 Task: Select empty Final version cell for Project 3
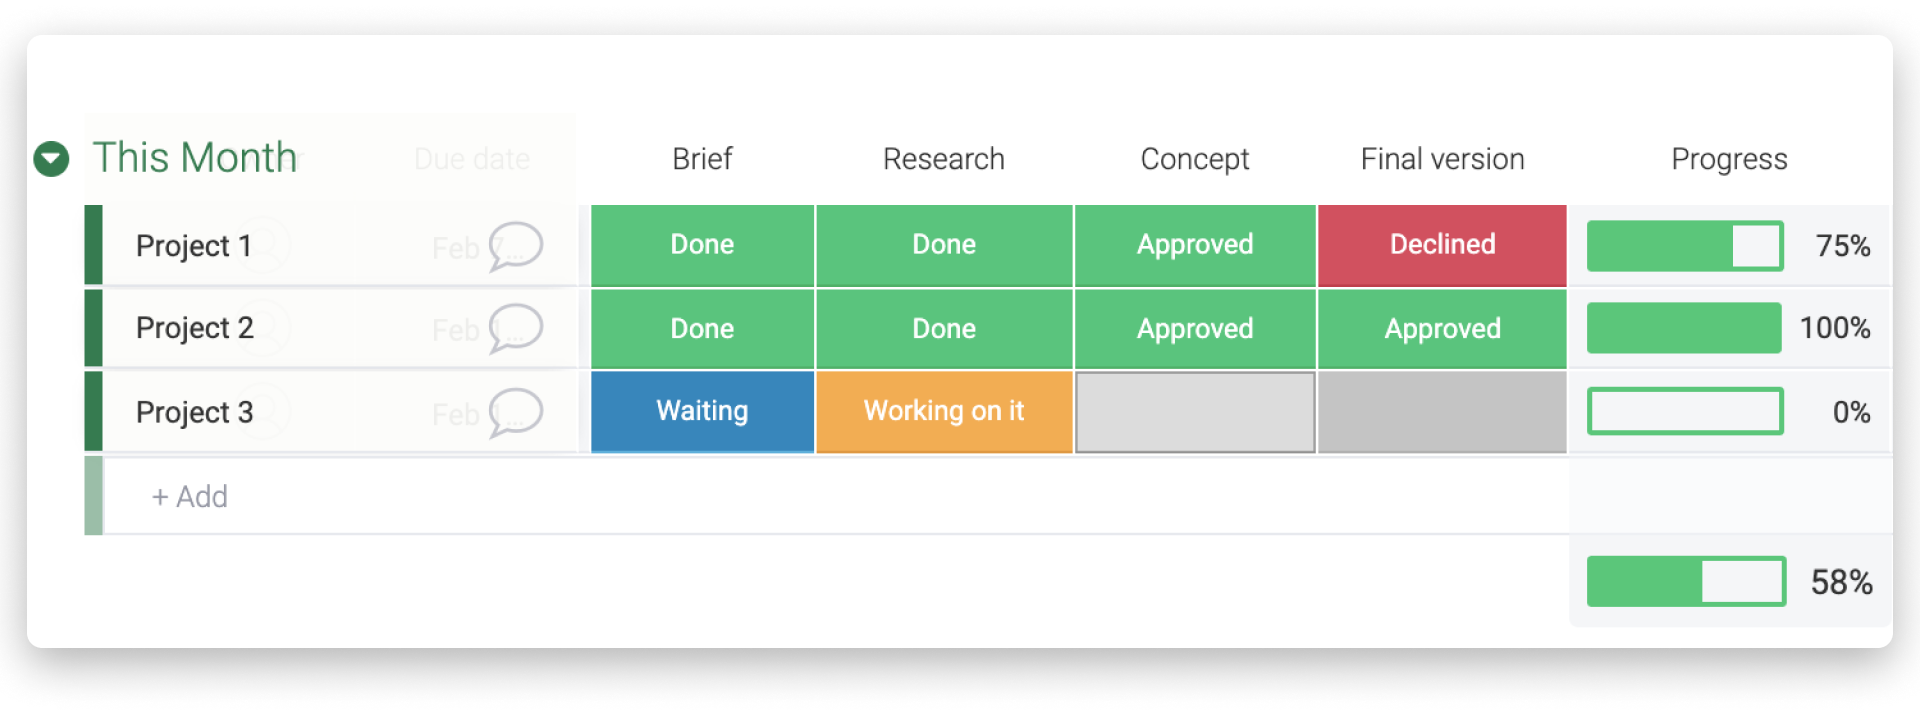(x=1442, y=412)
